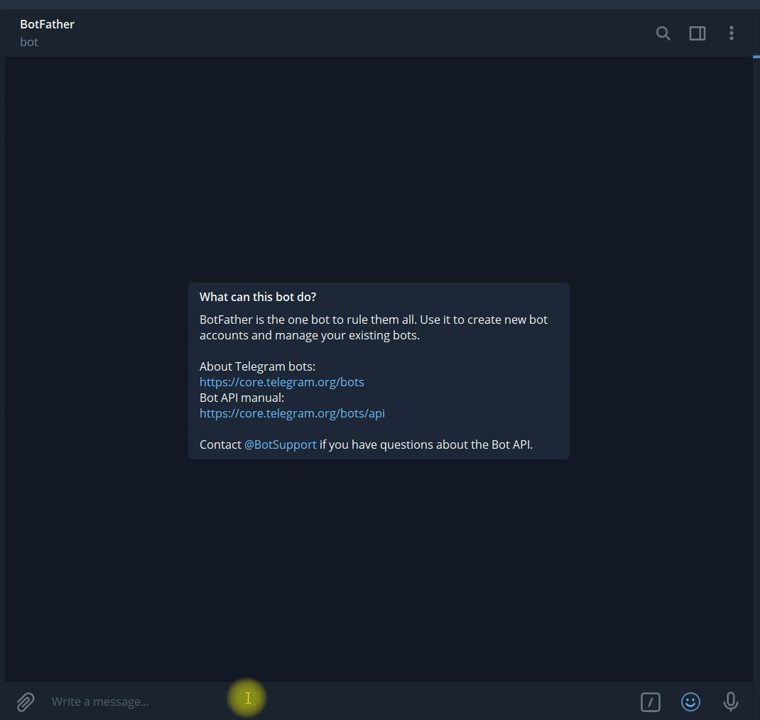Image resolution: width=760 pixels, height=720 pixels.
Task: Open the @BotSupport mention link
Action: pyautogui.click(x=280, y=445)
